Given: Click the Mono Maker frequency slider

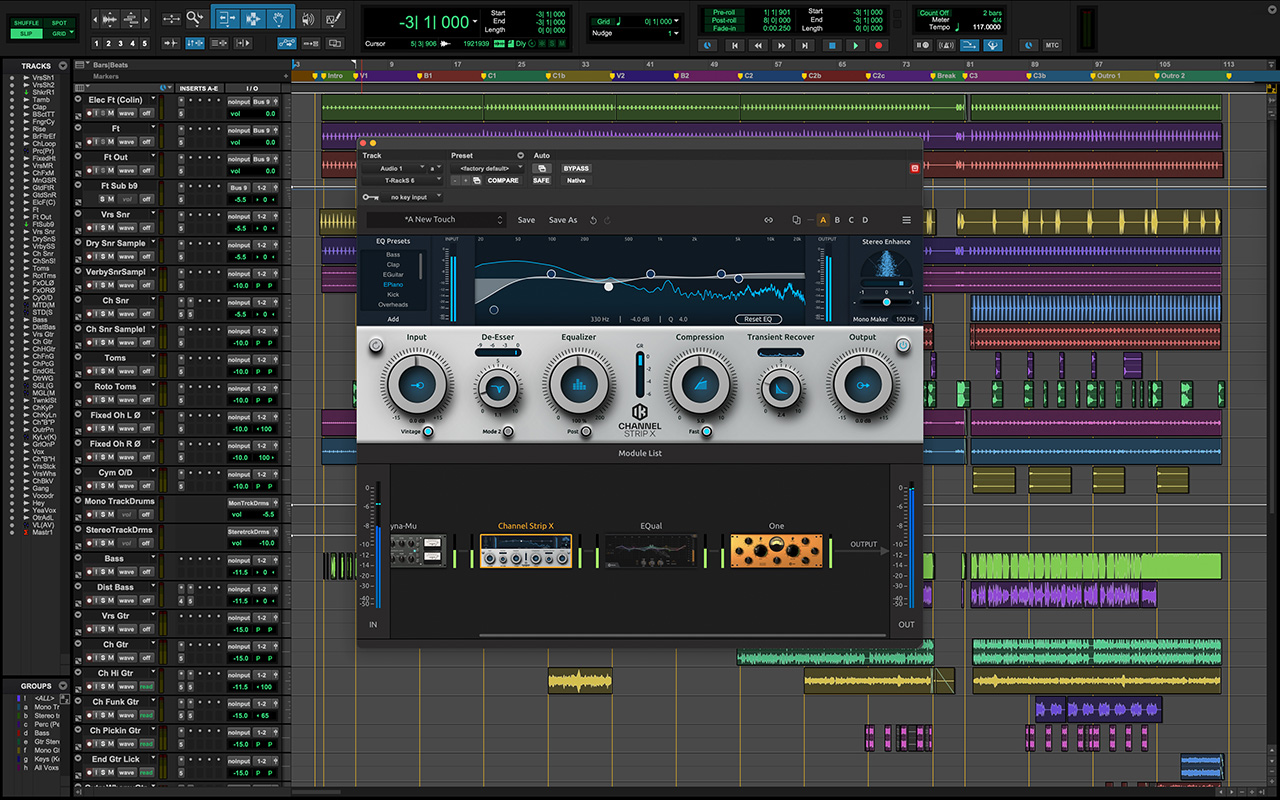Looking at the screenshot, I should click(886, 302).
